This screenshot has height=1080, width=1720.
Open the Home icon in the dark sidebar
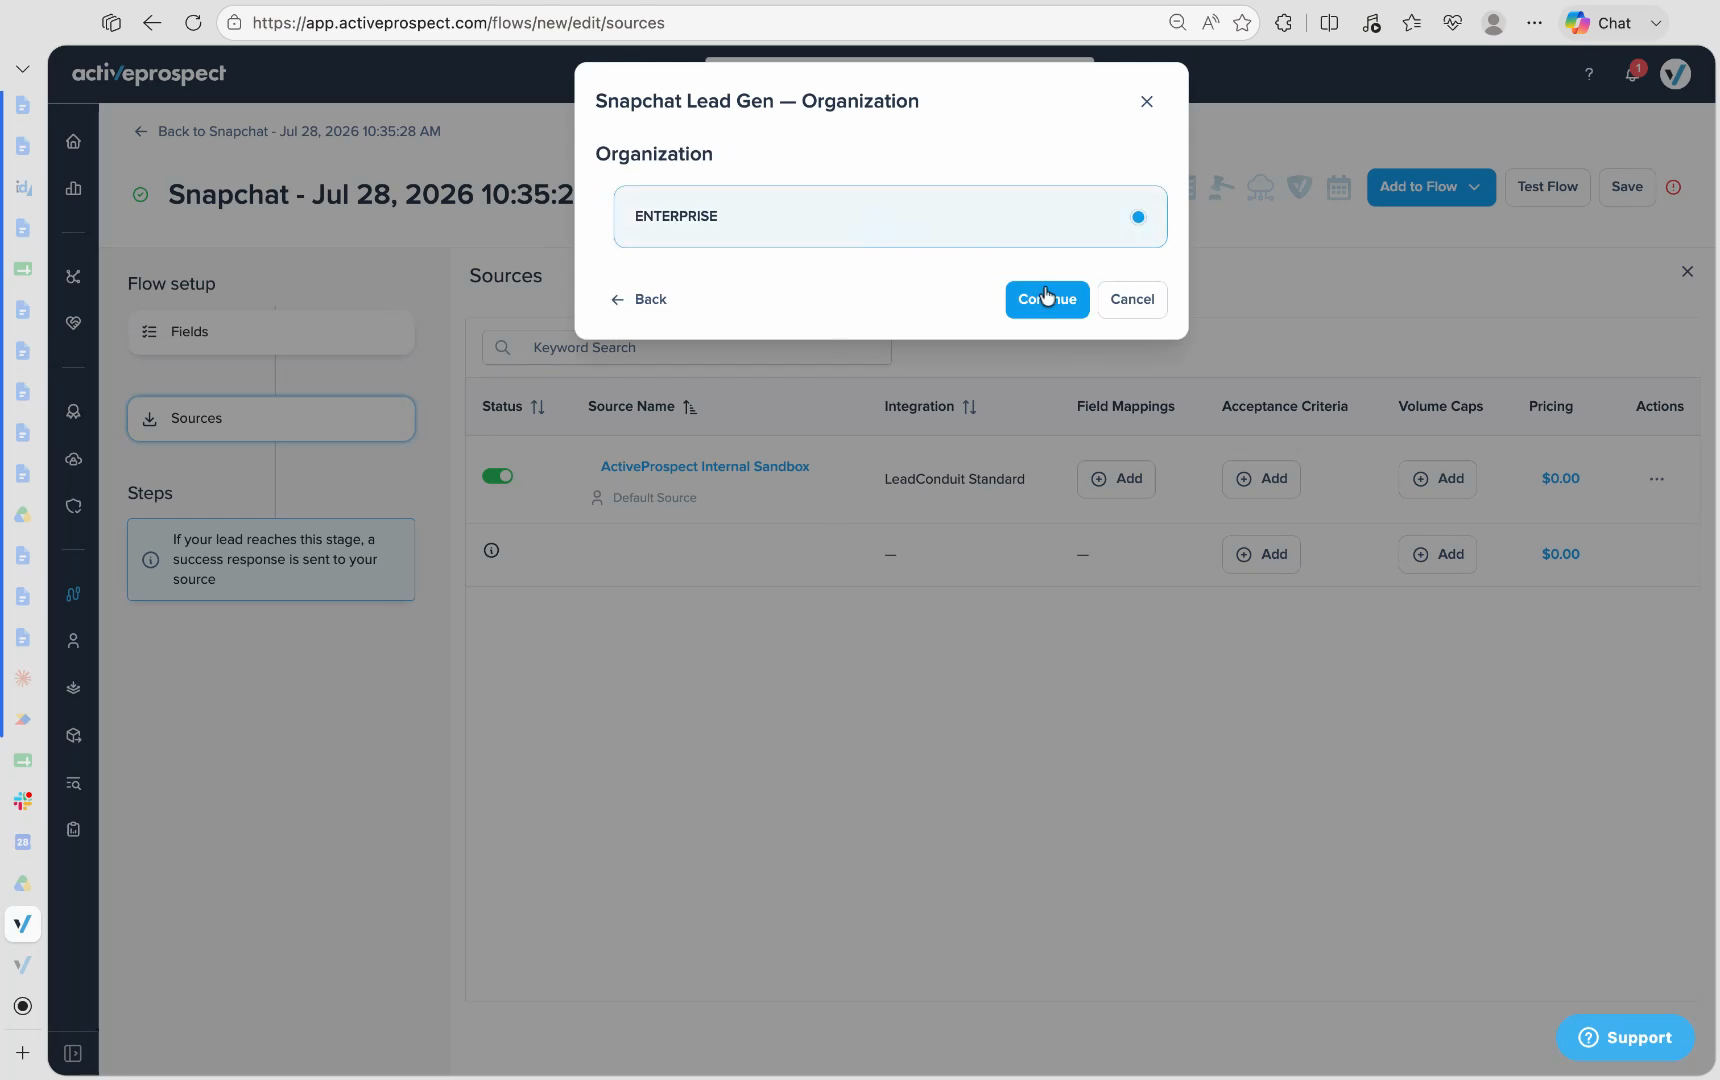point(73,142)
